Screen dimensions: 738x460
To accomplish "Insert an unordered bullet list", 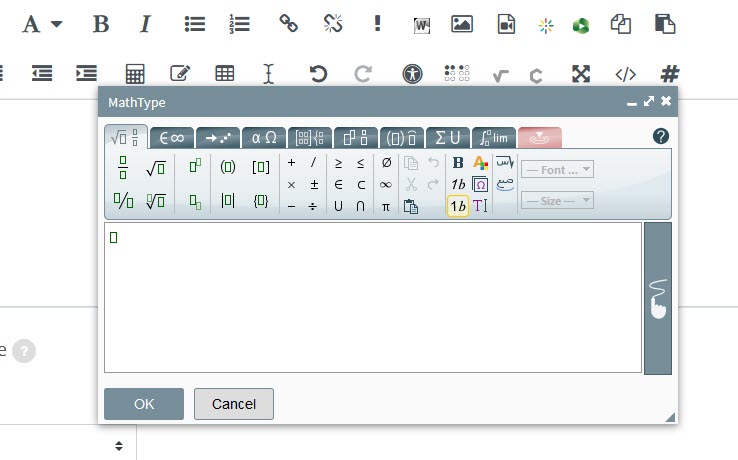I will point(194,24).
